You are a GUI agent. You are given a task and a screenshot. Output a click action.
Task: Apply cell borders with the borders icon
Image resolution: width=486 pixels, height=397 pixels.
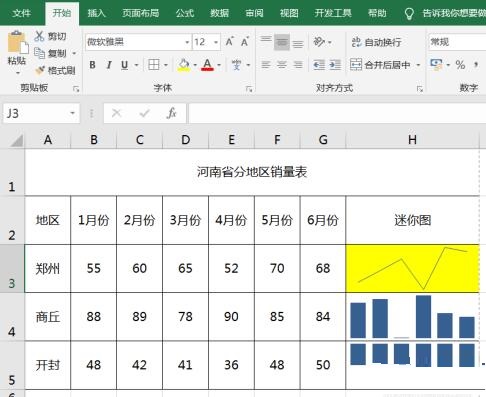tap(154, 65)
